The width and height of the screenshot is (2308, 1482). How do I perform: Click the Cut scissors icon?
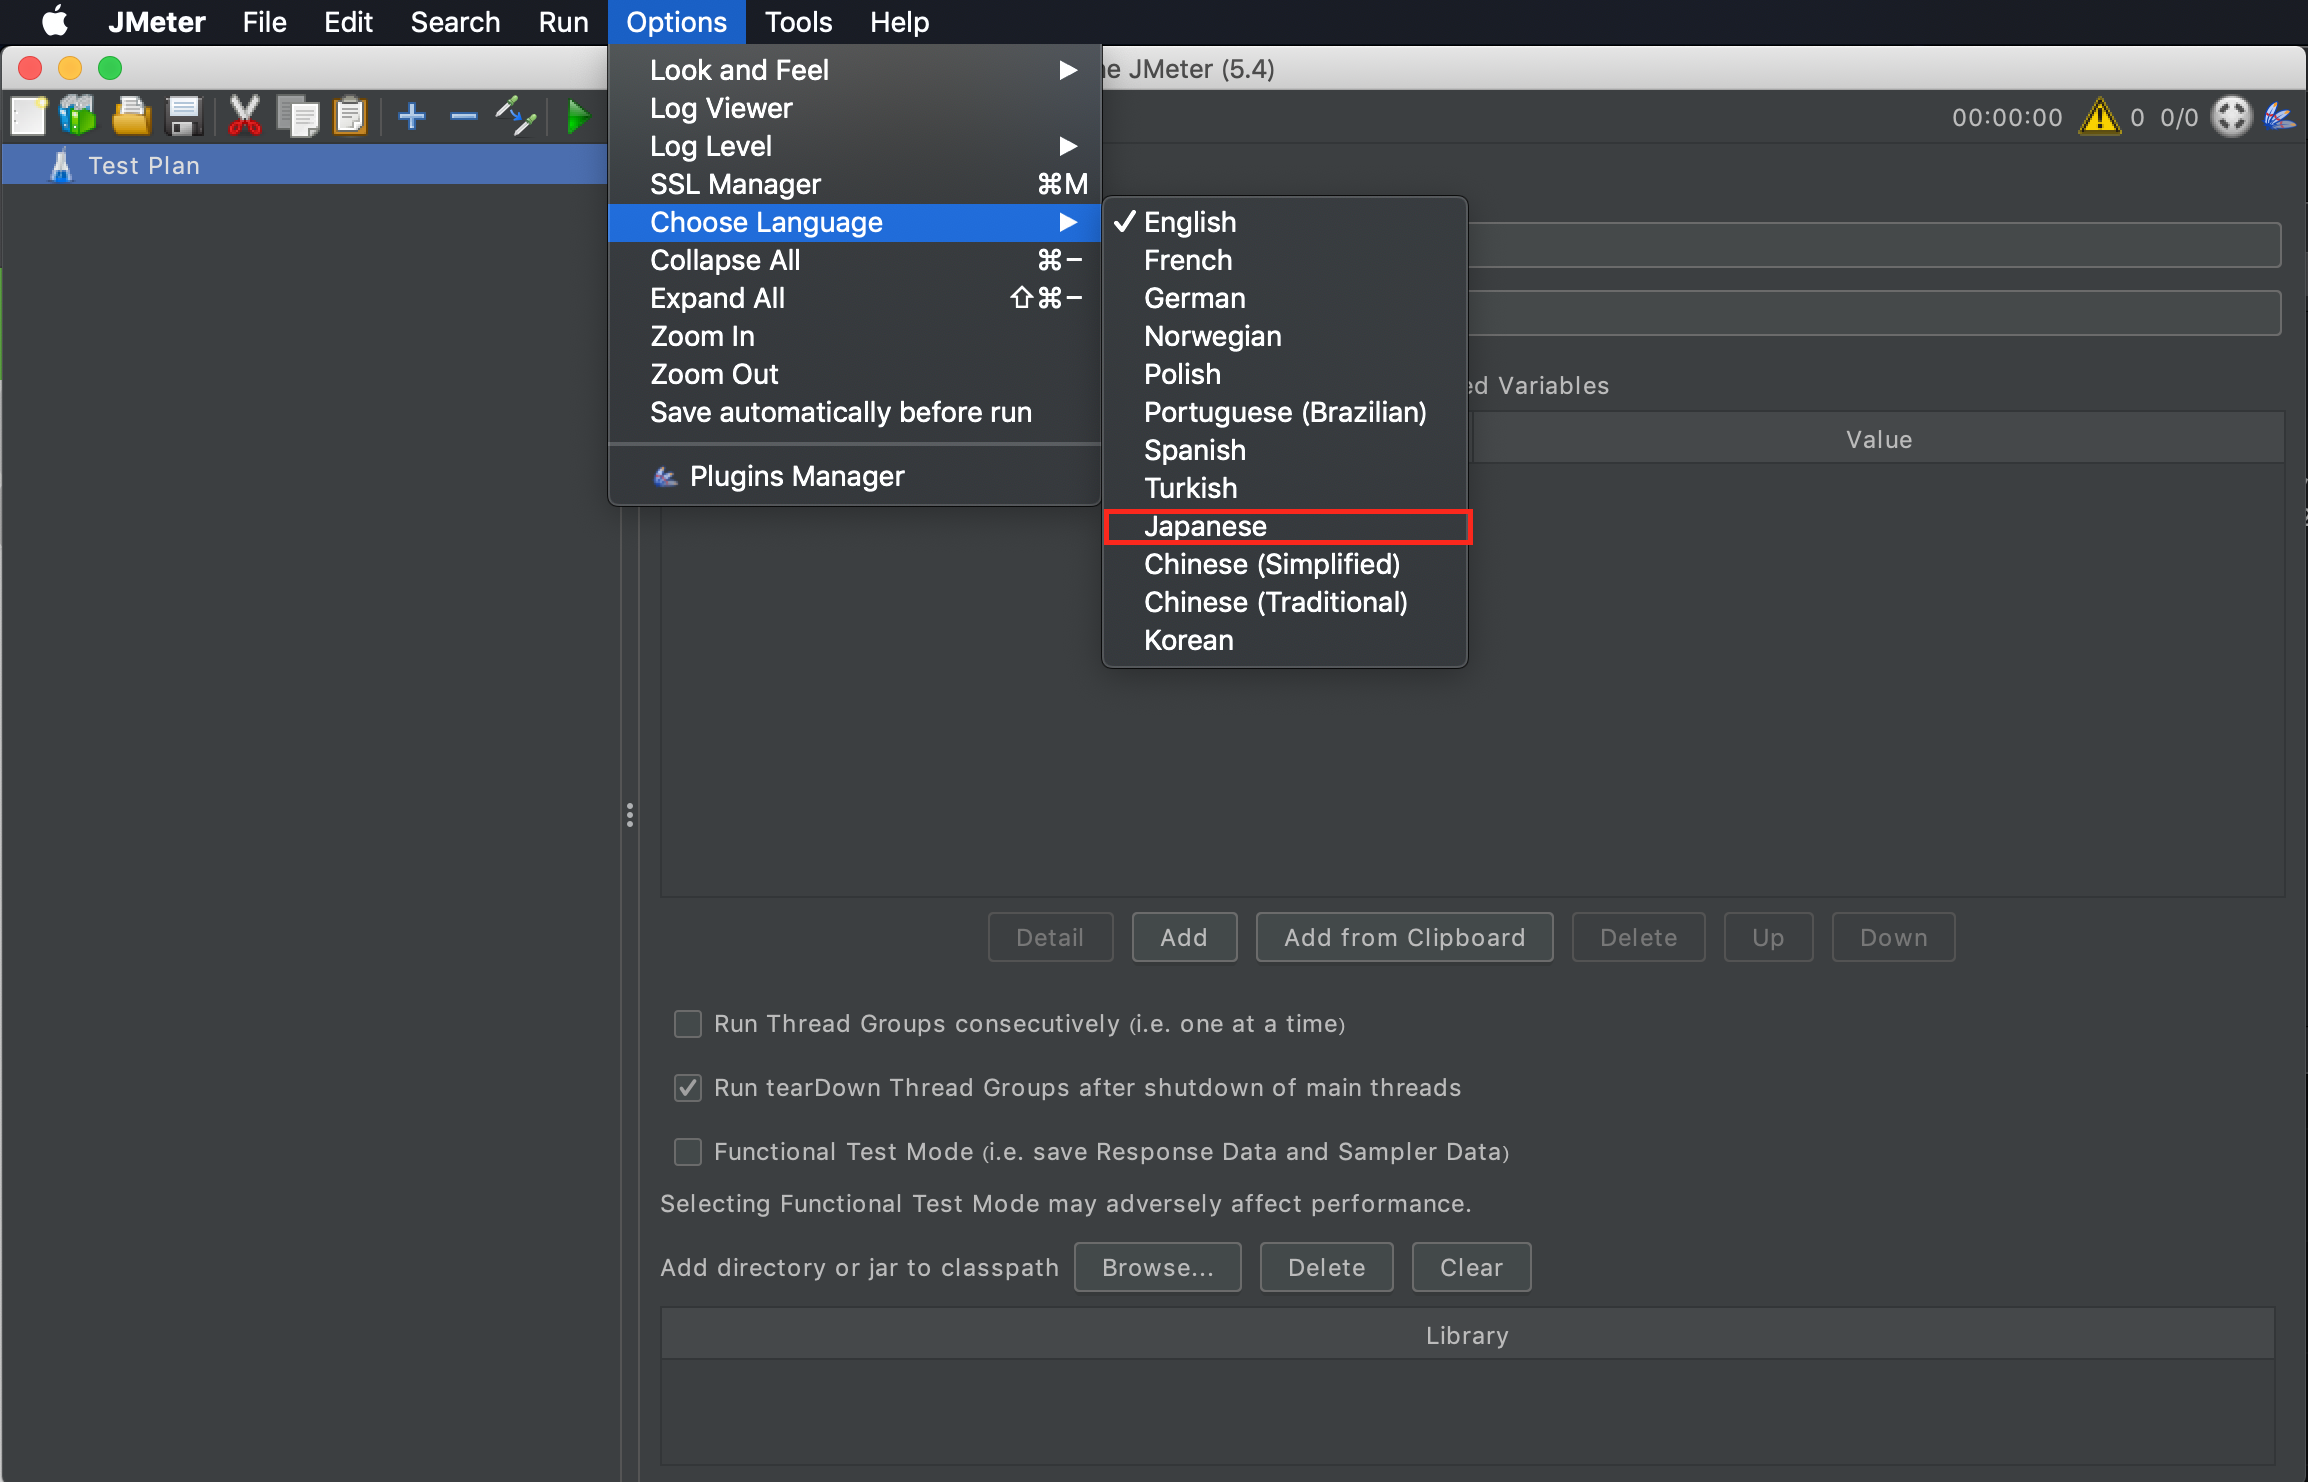tap(244, 117)
